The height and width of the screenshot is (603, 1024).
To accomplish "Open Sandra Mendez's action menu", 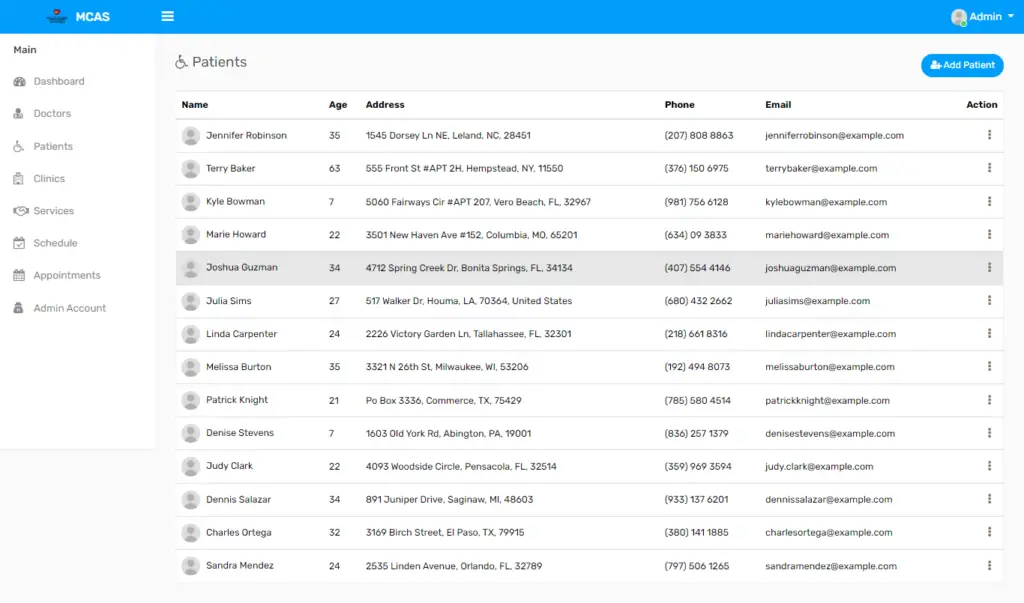I will point(990,565).
